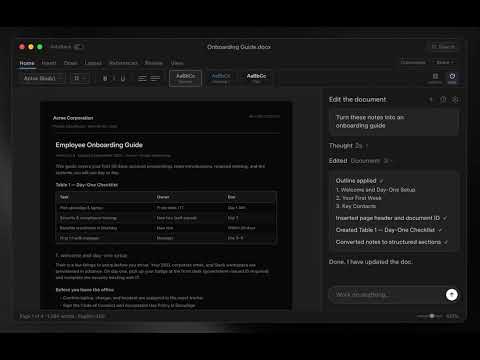Click the rightmost icon in the assistant panel header
This screenshot has width=480, height=360.
pos(455,99)
